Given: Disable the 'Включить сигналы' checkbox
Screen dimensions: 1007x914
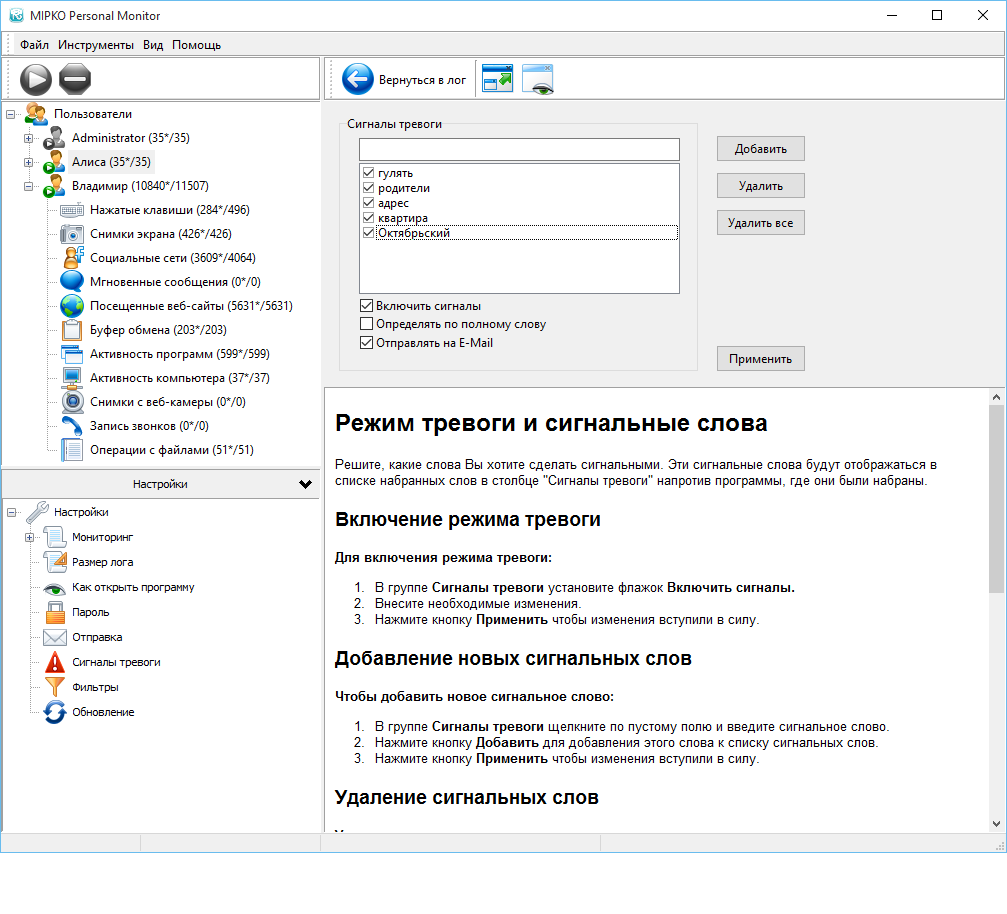Looking at the screenshot, I should 367,306.
